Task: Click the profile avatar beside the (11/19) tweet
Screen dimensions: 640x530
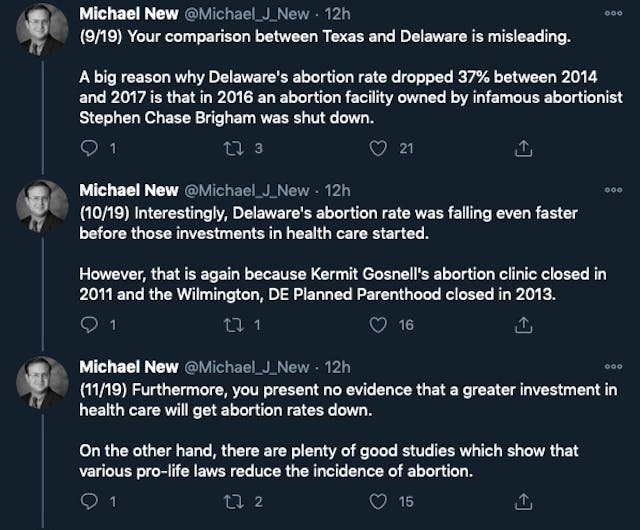Action: click(x=42, y=385)
